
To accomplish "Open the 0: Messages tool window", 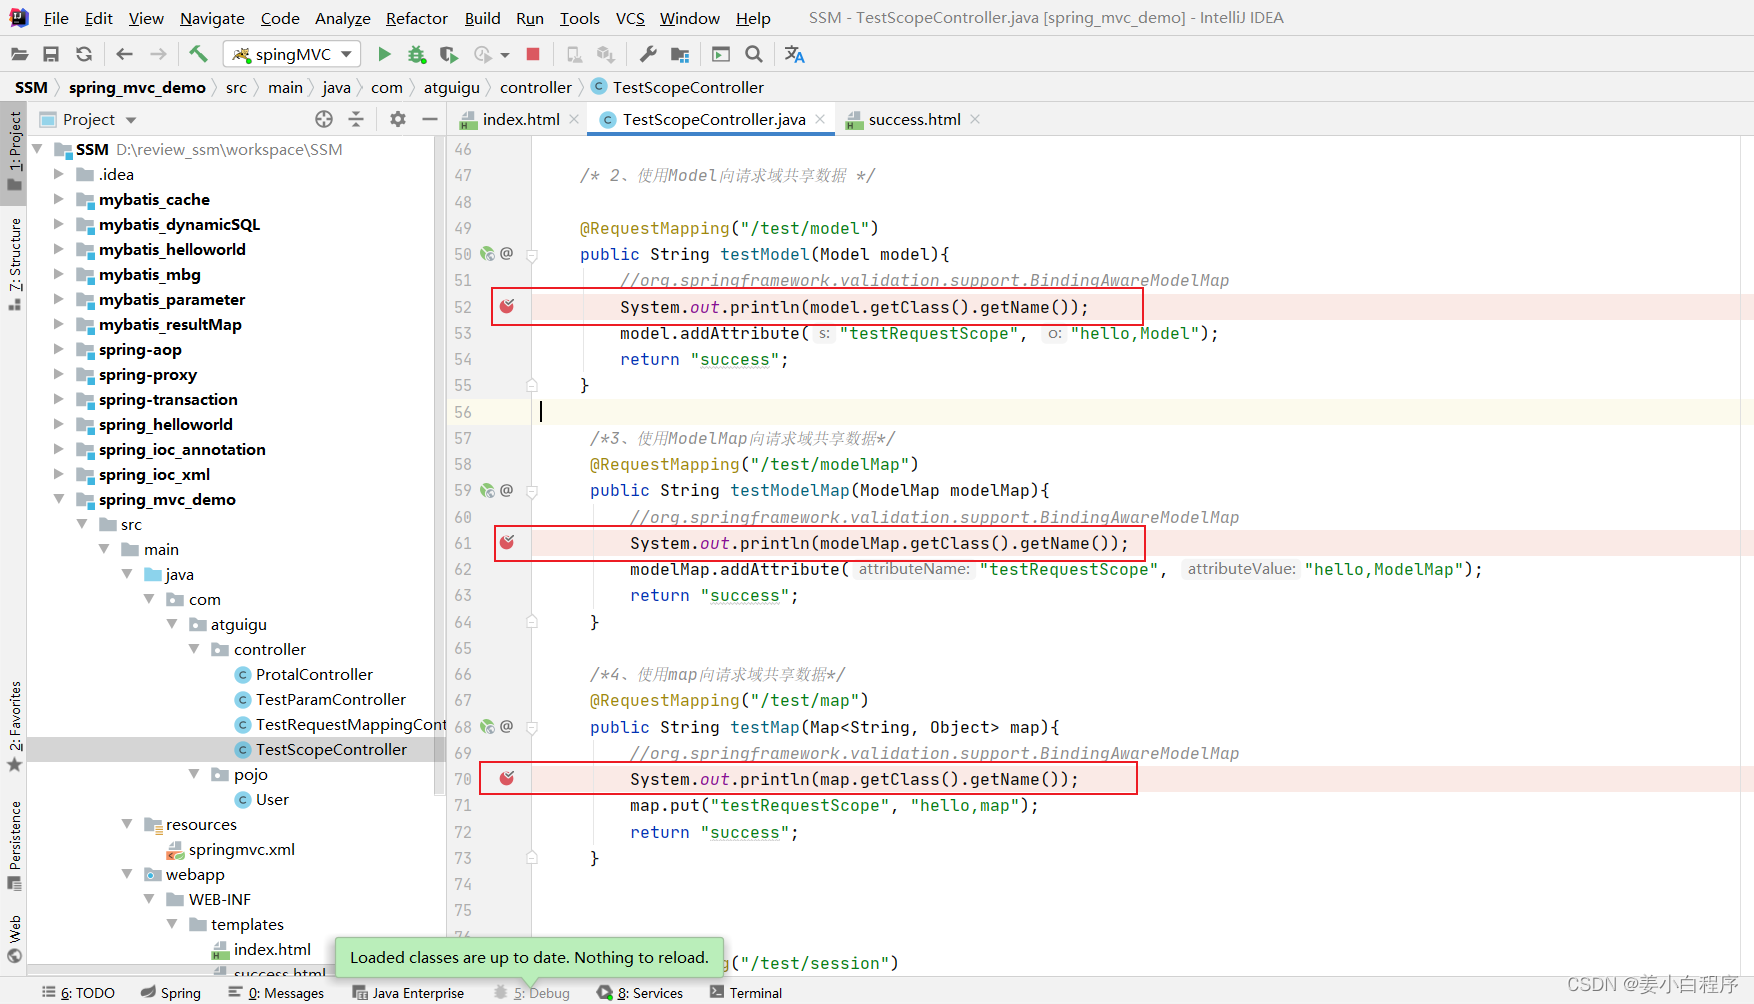I will coord(276,992).
